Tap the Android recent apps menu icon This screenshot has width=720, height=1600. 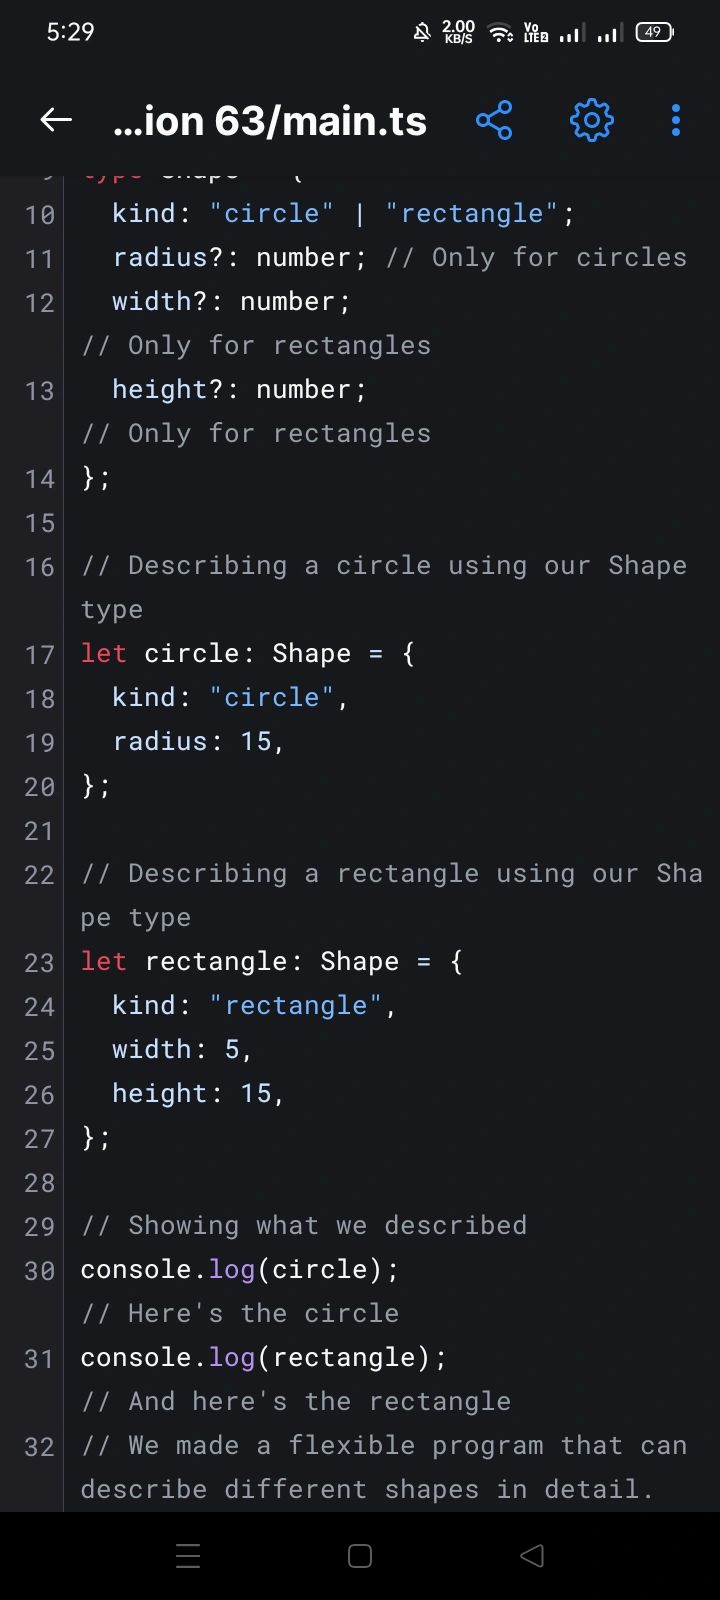(x=188, y=1555)
